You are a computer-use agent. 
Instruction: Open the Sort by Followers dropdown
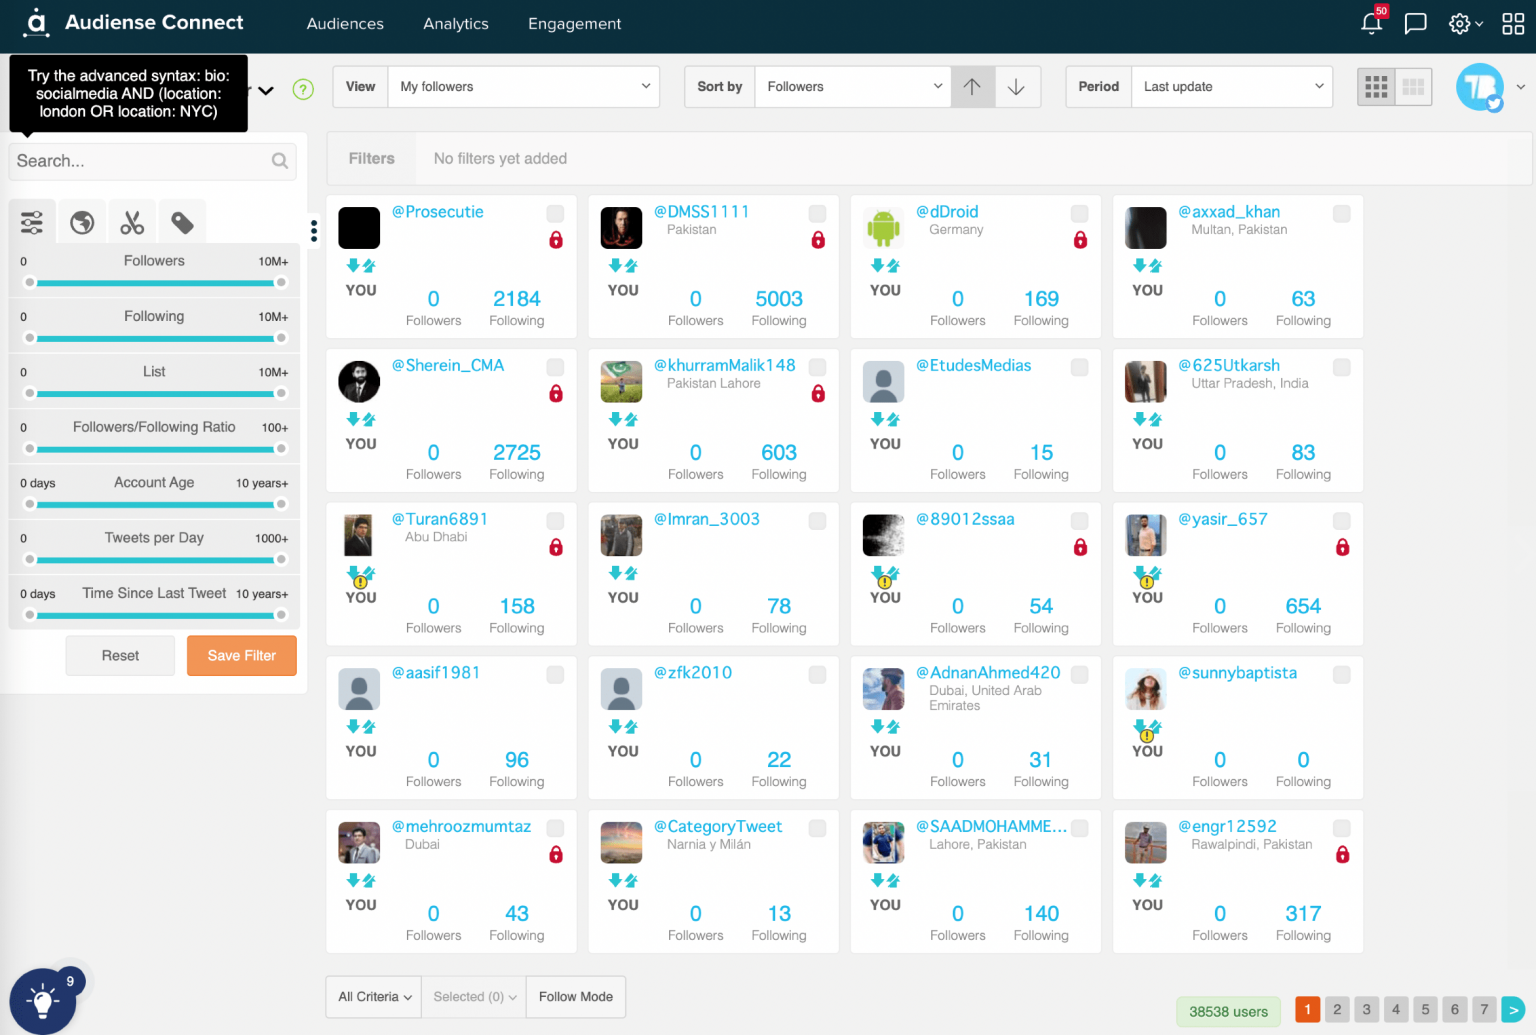point(852,87)
